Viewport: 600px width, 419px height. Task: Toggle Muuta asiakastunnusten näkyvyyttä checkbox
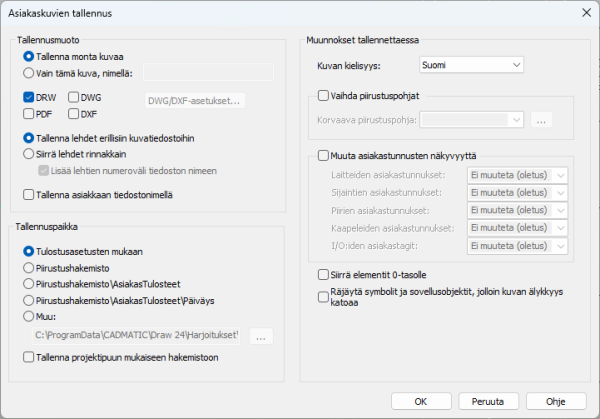322,155
